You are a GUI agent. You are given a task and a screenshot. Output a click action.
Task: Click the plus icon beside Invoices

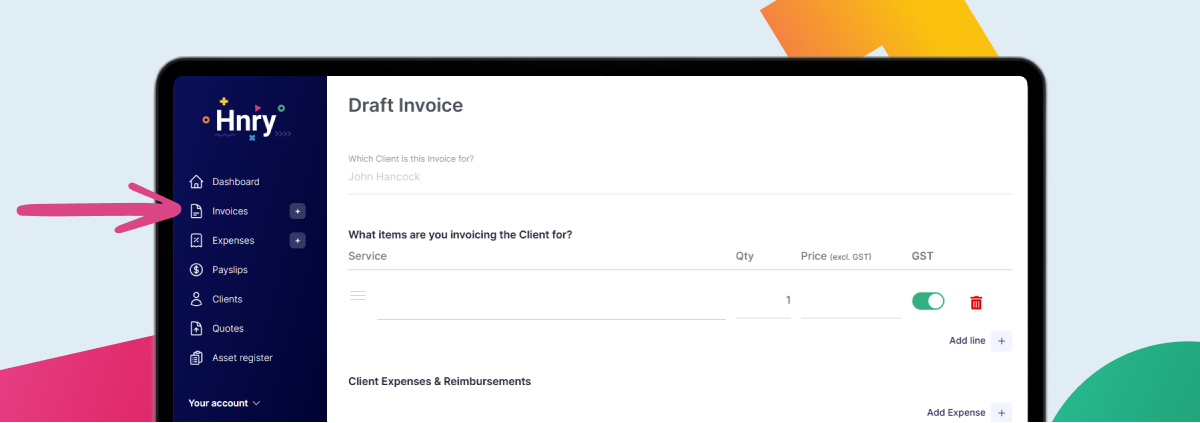(x=297, y=211)
